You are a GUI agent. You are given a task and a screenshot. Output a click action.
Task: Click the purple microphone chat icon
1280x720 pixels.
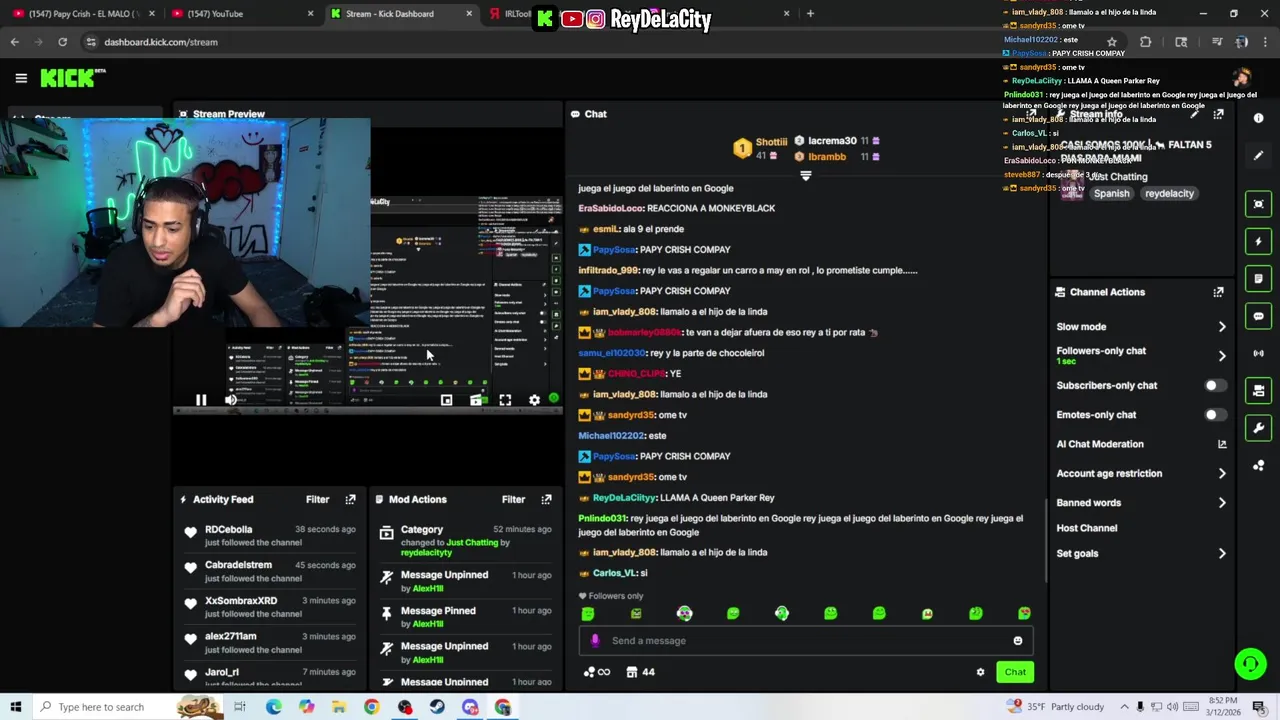pos(595,641)
